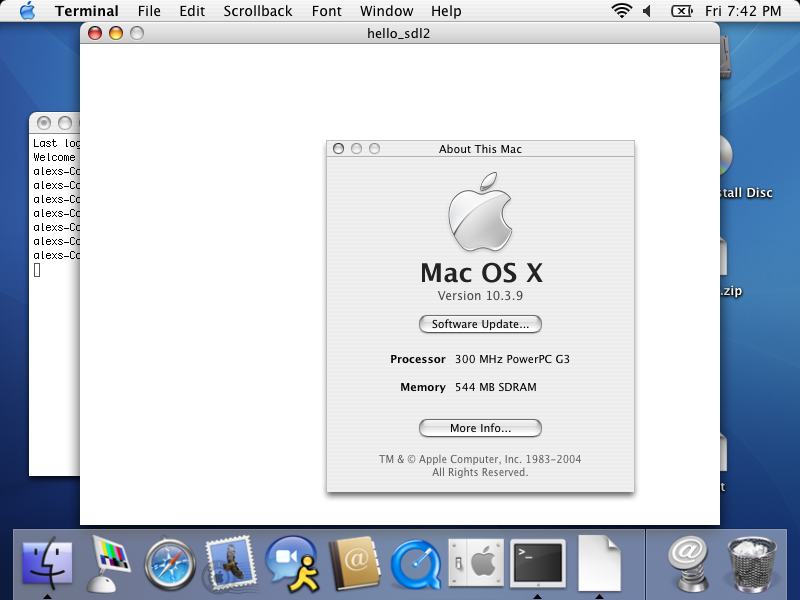Image resolution: width=800 pixels, height=600 pixels.
Task: Launch the Displays color-bars icon in Dock
Action: pos(109,563)
